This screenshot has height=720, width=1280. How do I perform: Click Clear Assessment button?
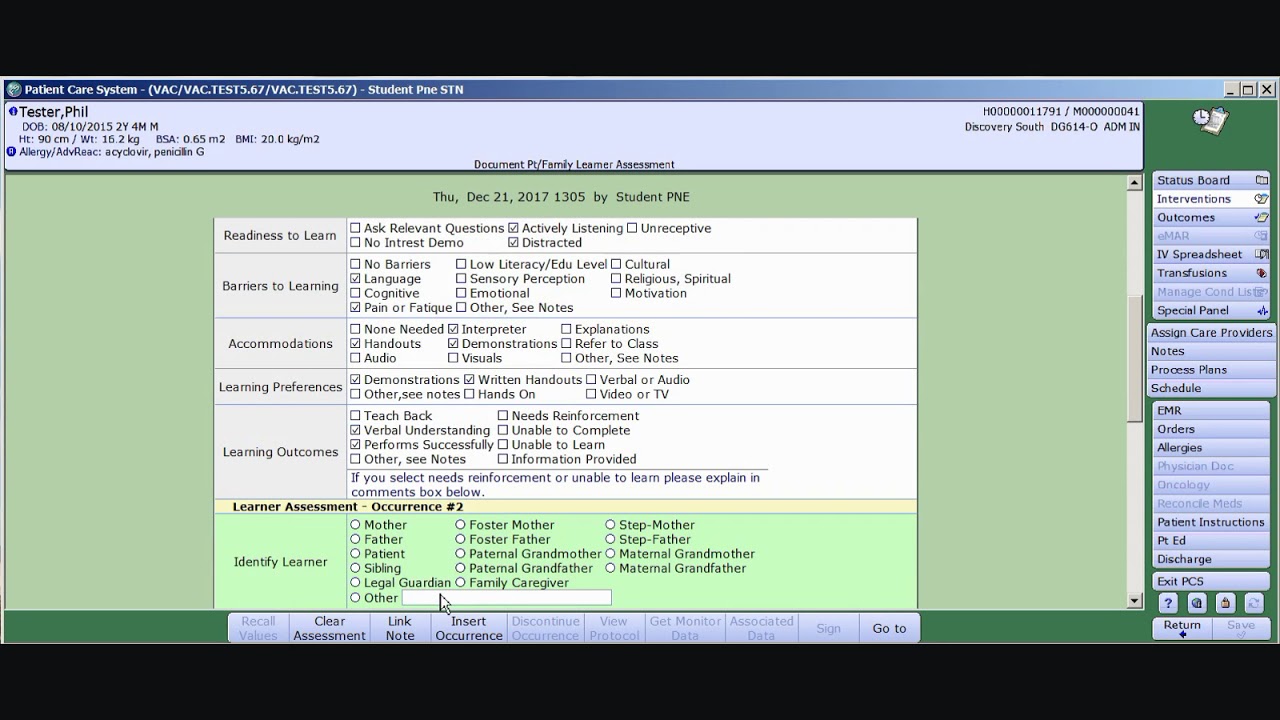point(329,628)
